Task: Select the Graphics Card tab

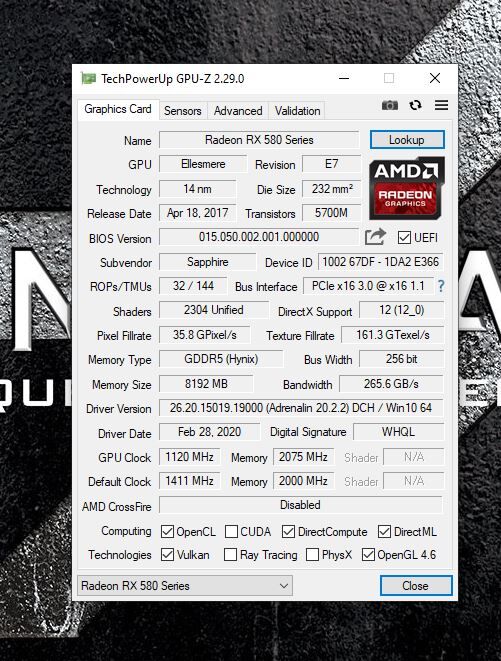Action: click(118, 109)
